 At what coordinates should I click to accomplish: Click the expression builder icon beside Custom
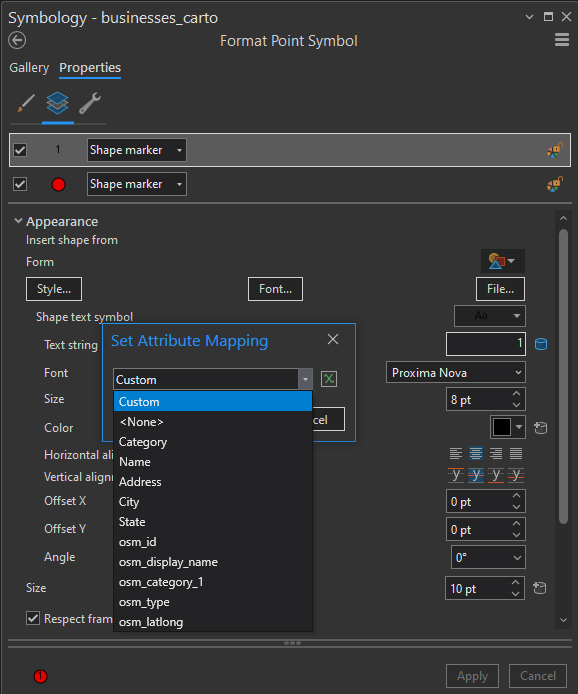[x=328, y=379]
